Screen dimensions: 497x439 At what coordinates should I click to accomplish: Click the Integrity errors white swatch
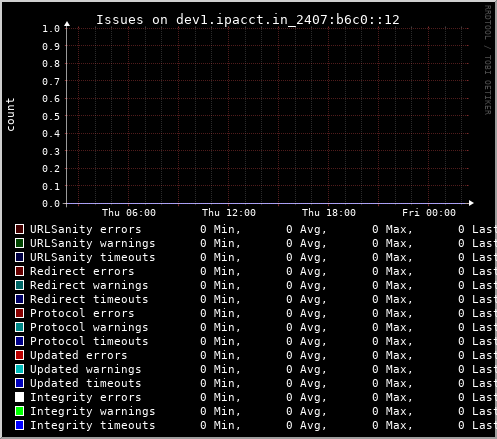click(20, 397)
